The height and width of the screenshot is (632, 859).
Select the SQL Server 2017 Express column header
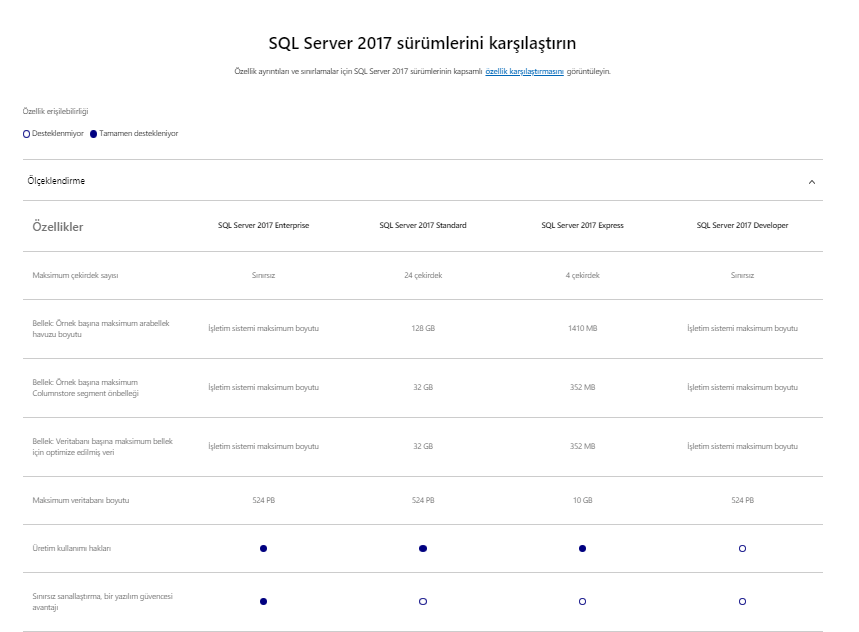coord(582,225)
